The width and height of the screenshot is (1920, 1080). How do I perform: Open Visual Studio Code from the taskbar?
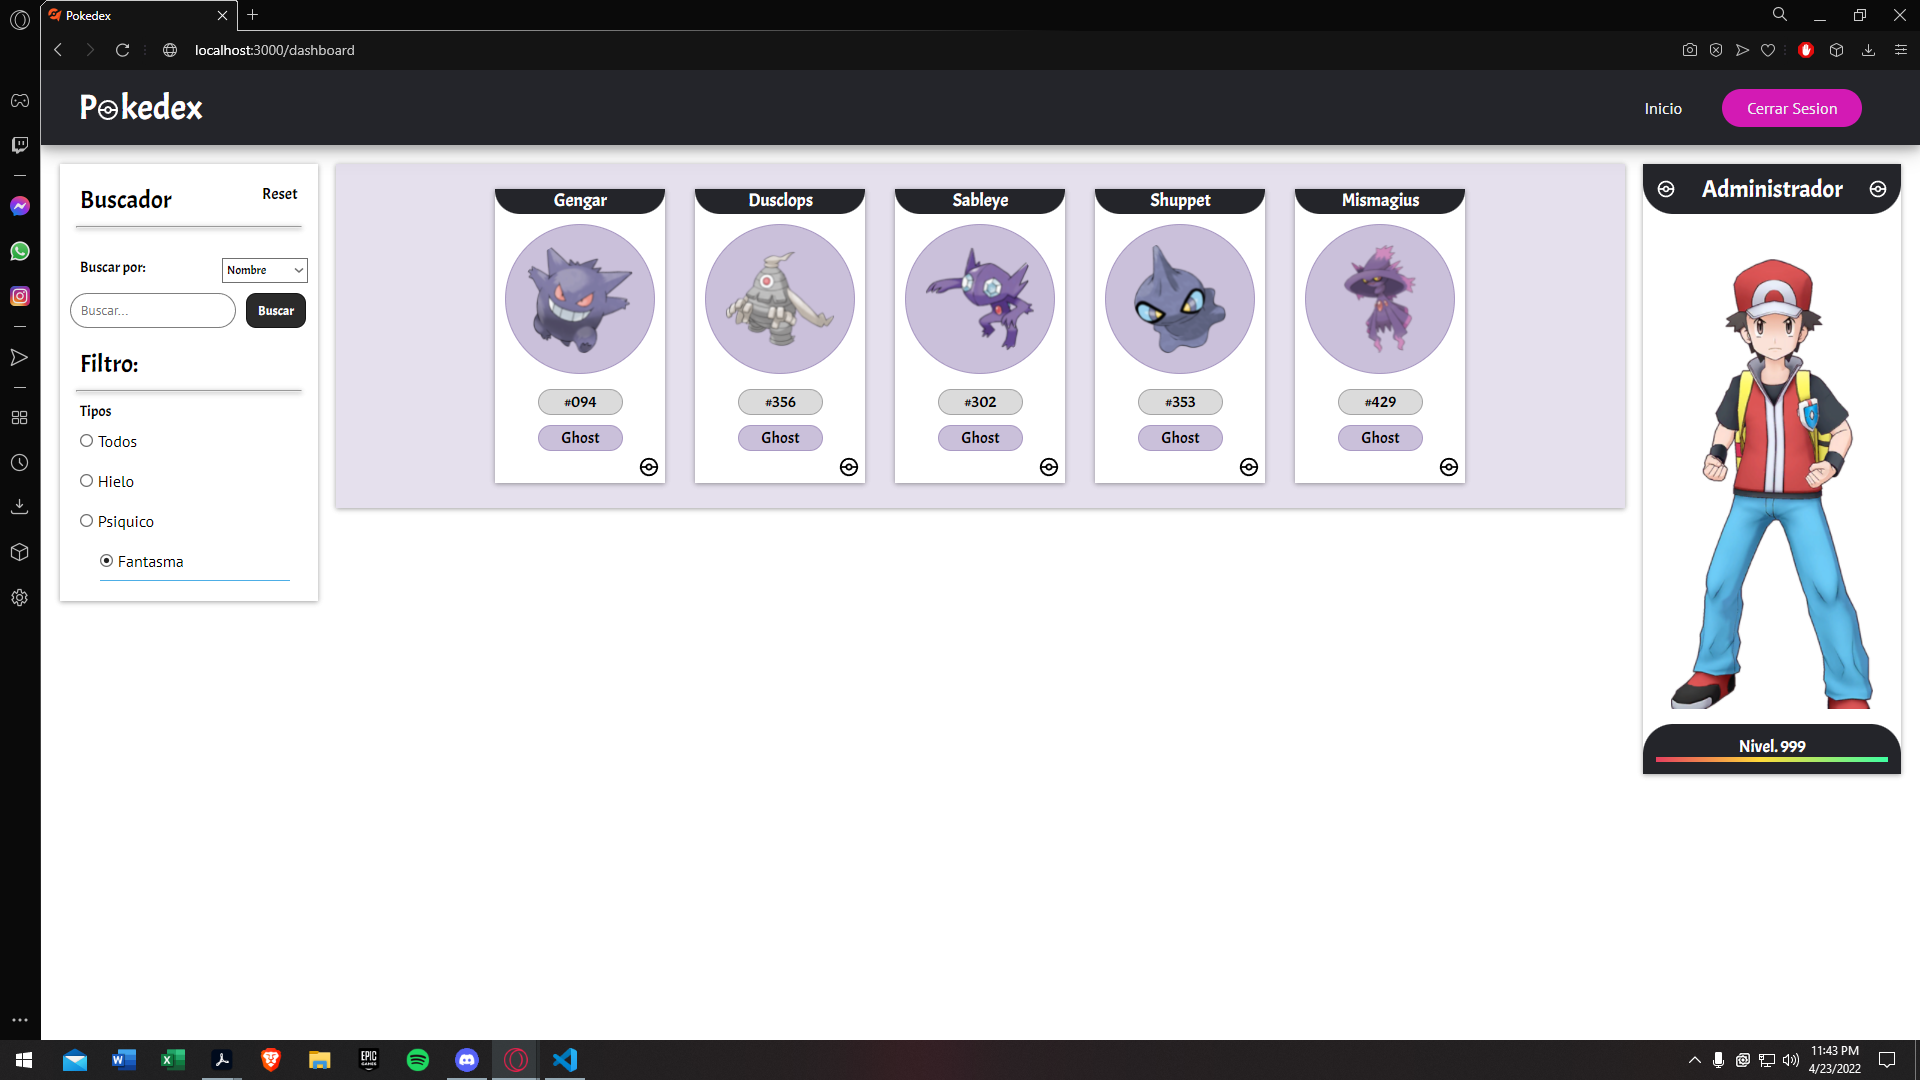pos(565,1060)
